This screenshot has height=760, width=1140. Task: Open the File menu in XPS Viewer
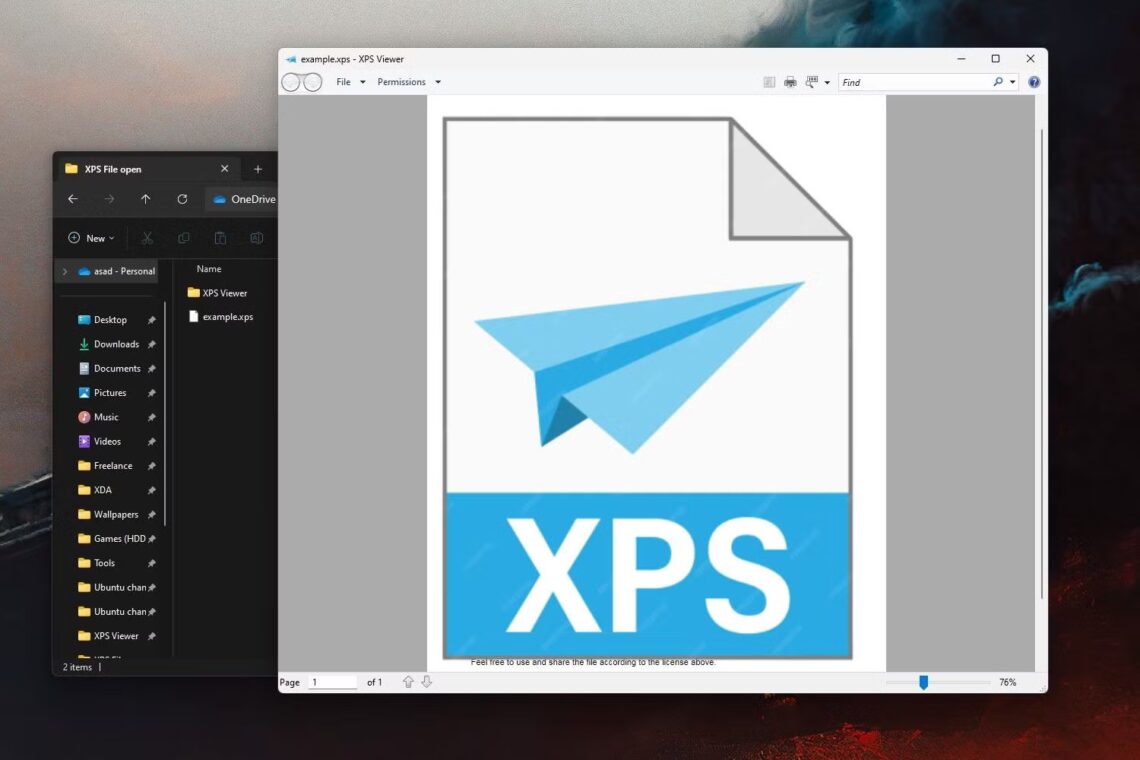[x=345, y=82]
